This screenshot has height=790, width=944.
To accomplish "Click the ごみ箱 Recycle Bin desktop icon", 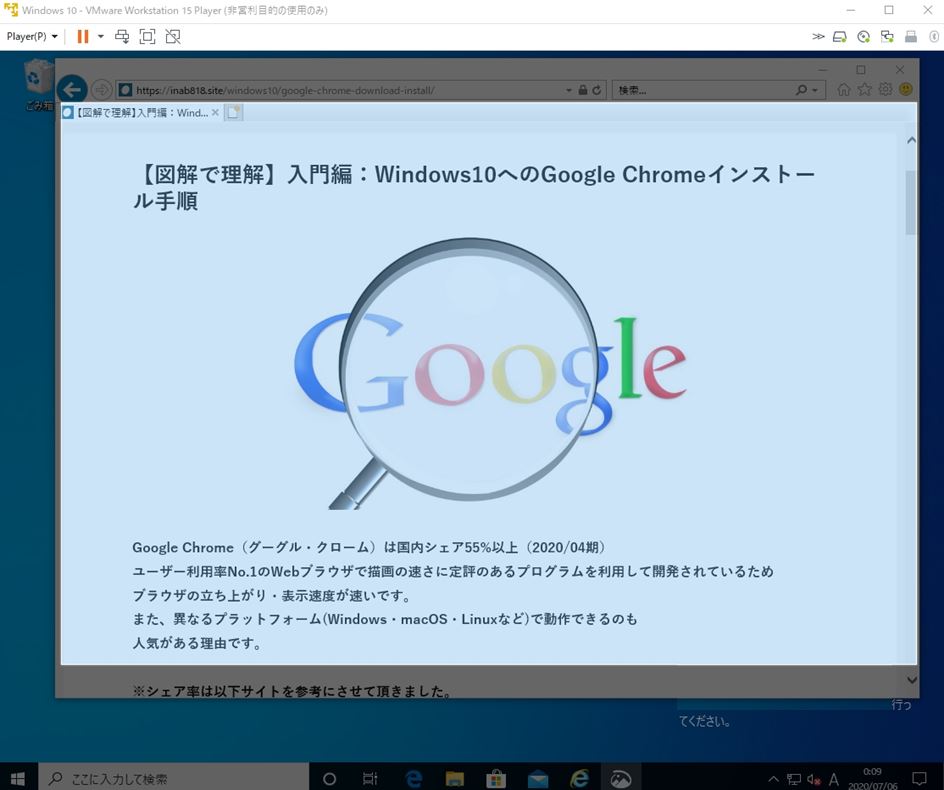I will [x=39, y=85].
